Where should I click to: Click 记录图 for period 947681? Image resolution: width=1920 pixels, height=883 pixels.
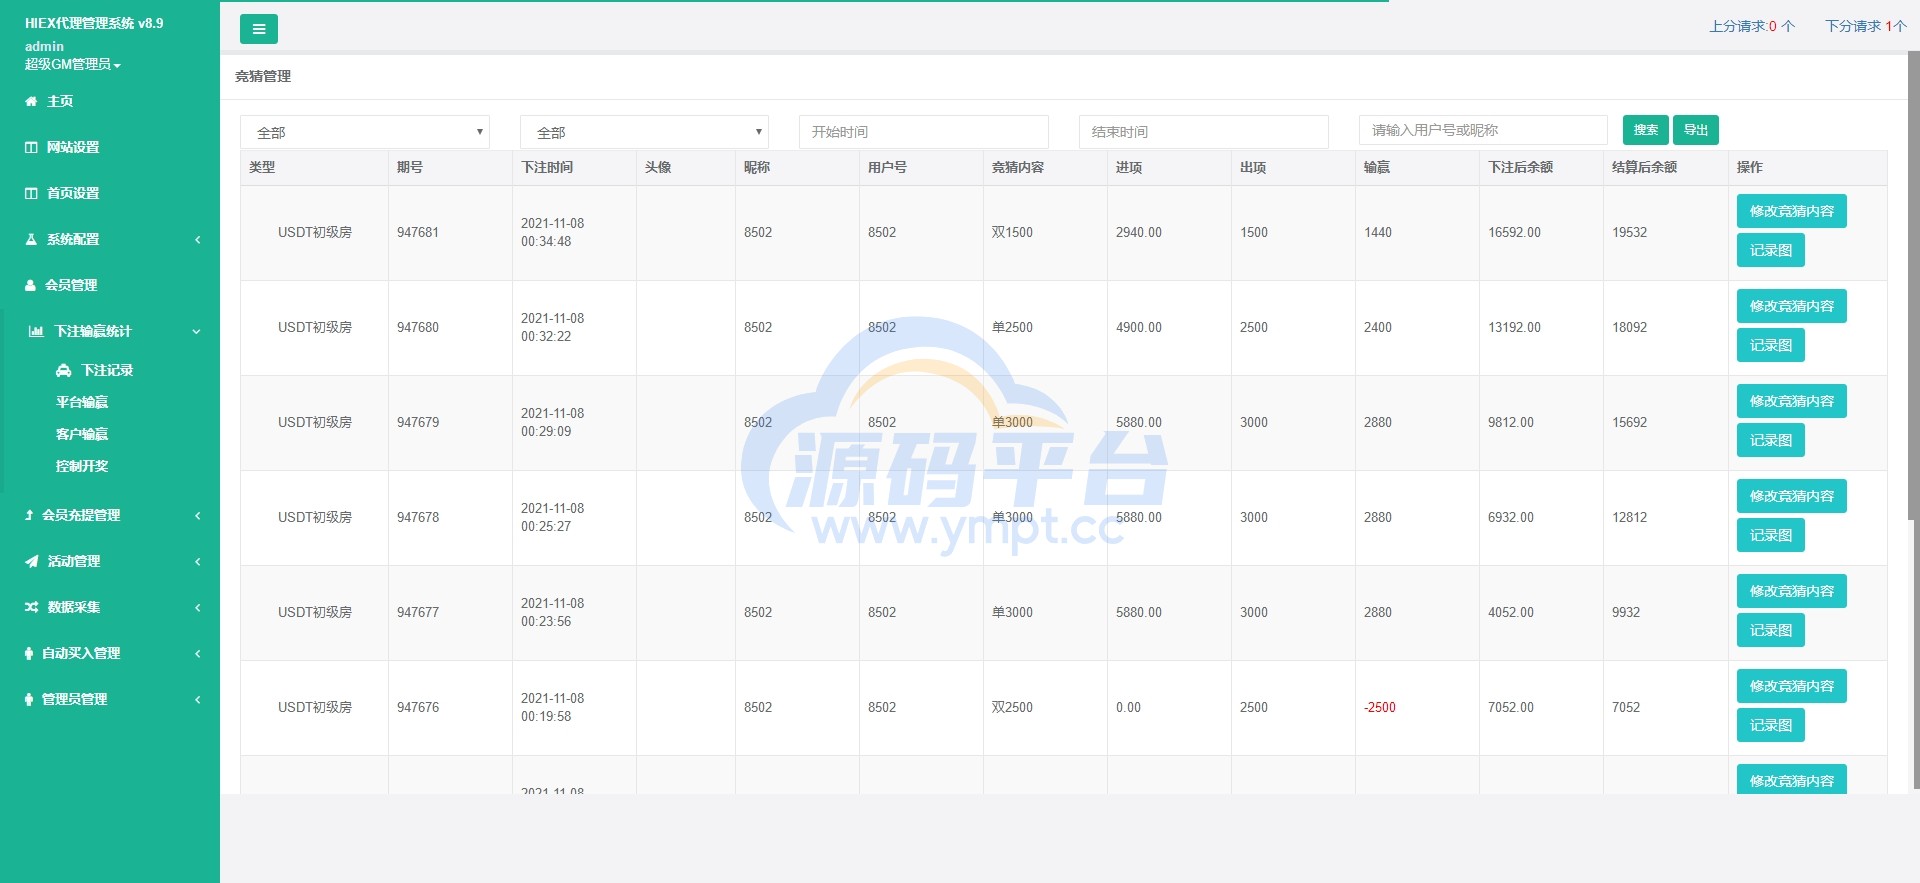click(1770, 250)
